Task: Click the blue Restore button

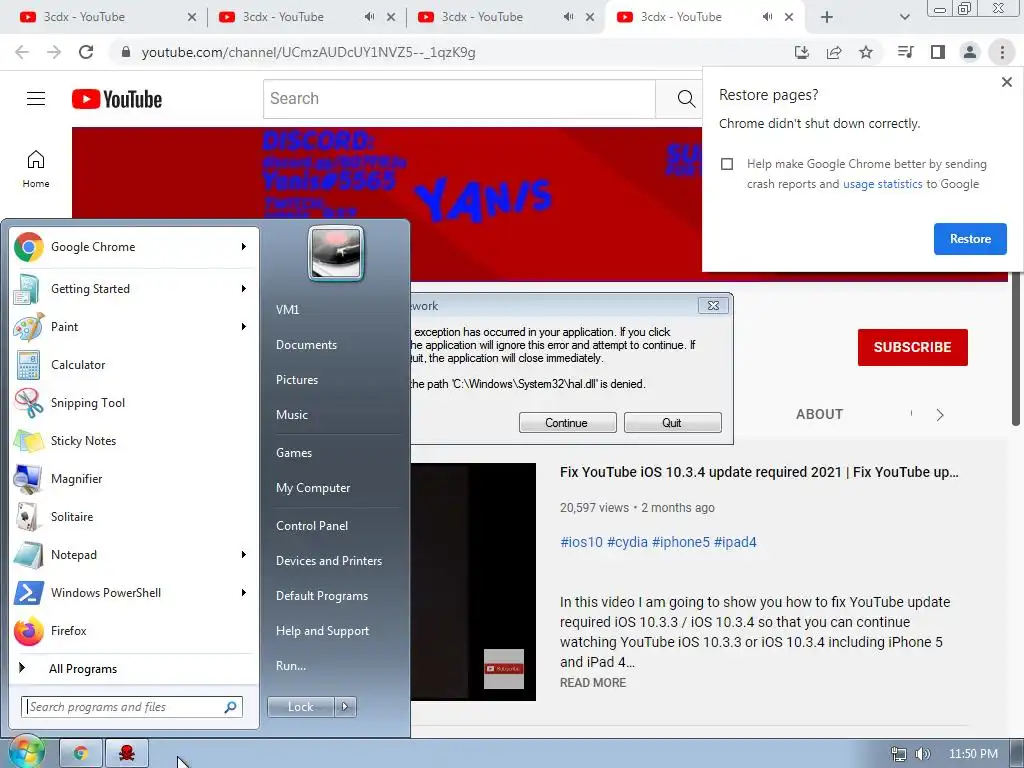Action: (970, 239)
